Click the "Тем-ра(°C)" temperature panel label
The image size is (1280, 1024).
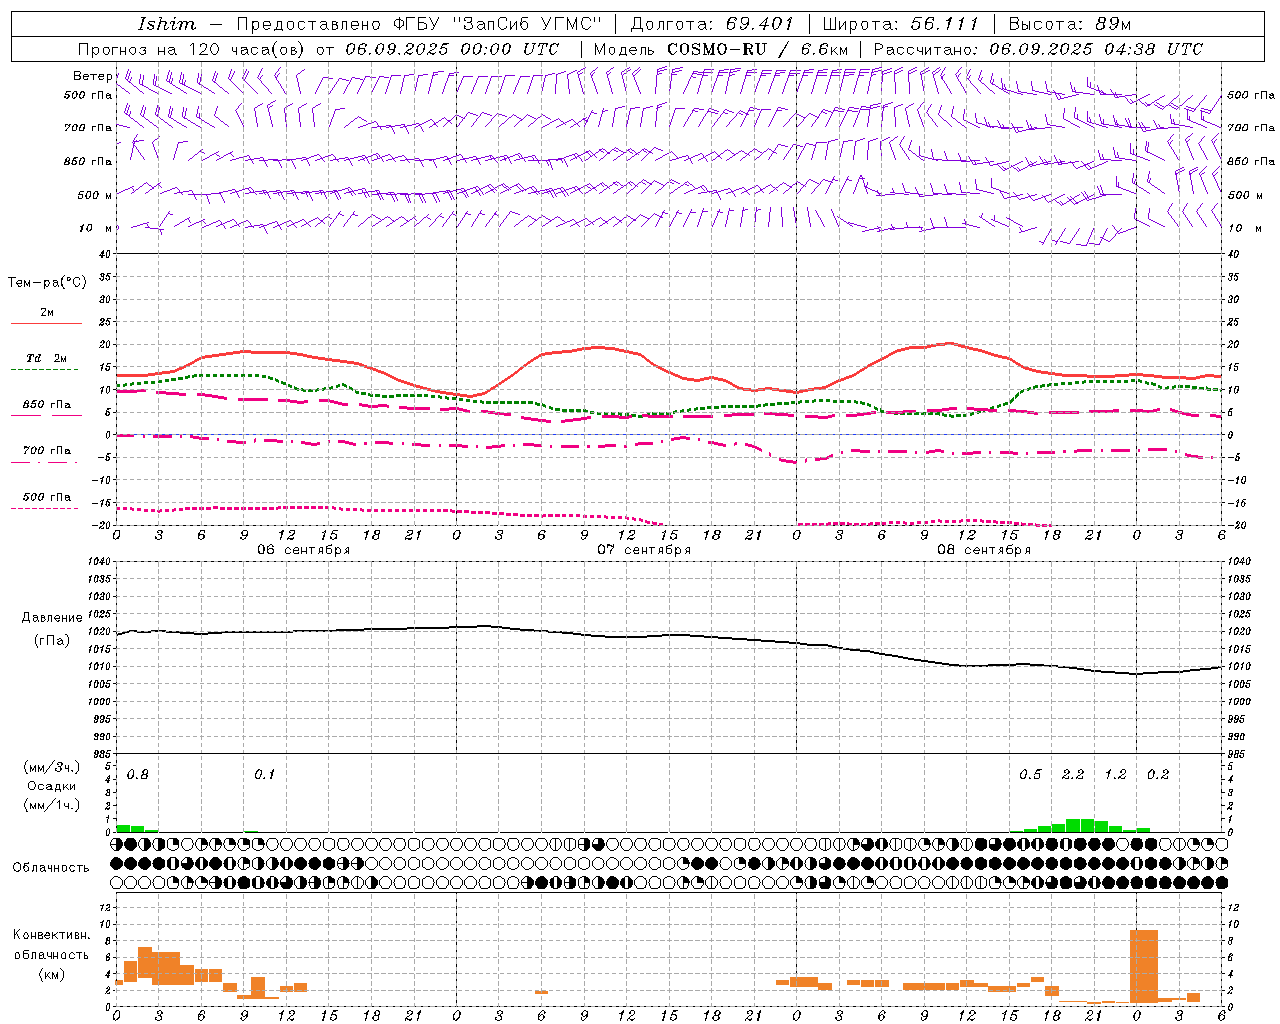point(47,283)
